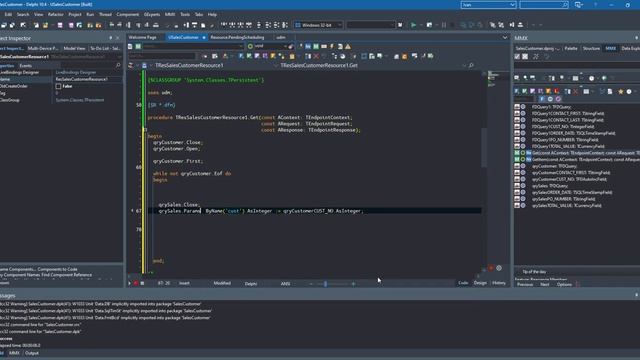Open the History view at editor bottom

pyautogui.click(x=499, y=283)
